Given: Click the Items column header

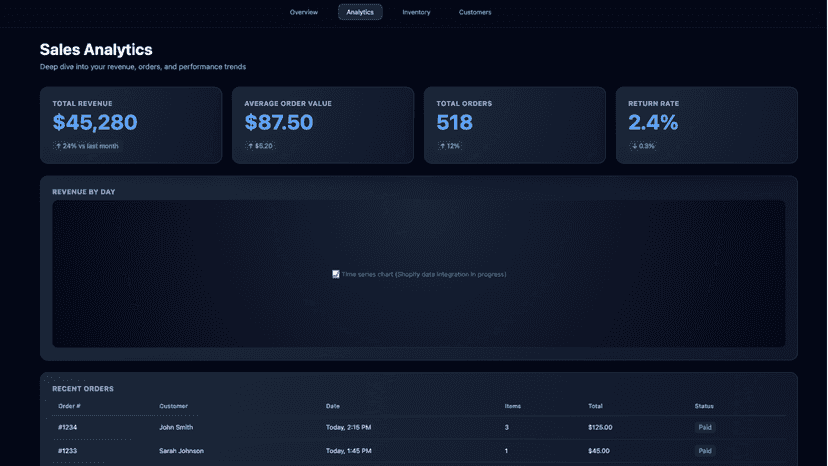Looking at the screenshot, I should coord(513,406).
